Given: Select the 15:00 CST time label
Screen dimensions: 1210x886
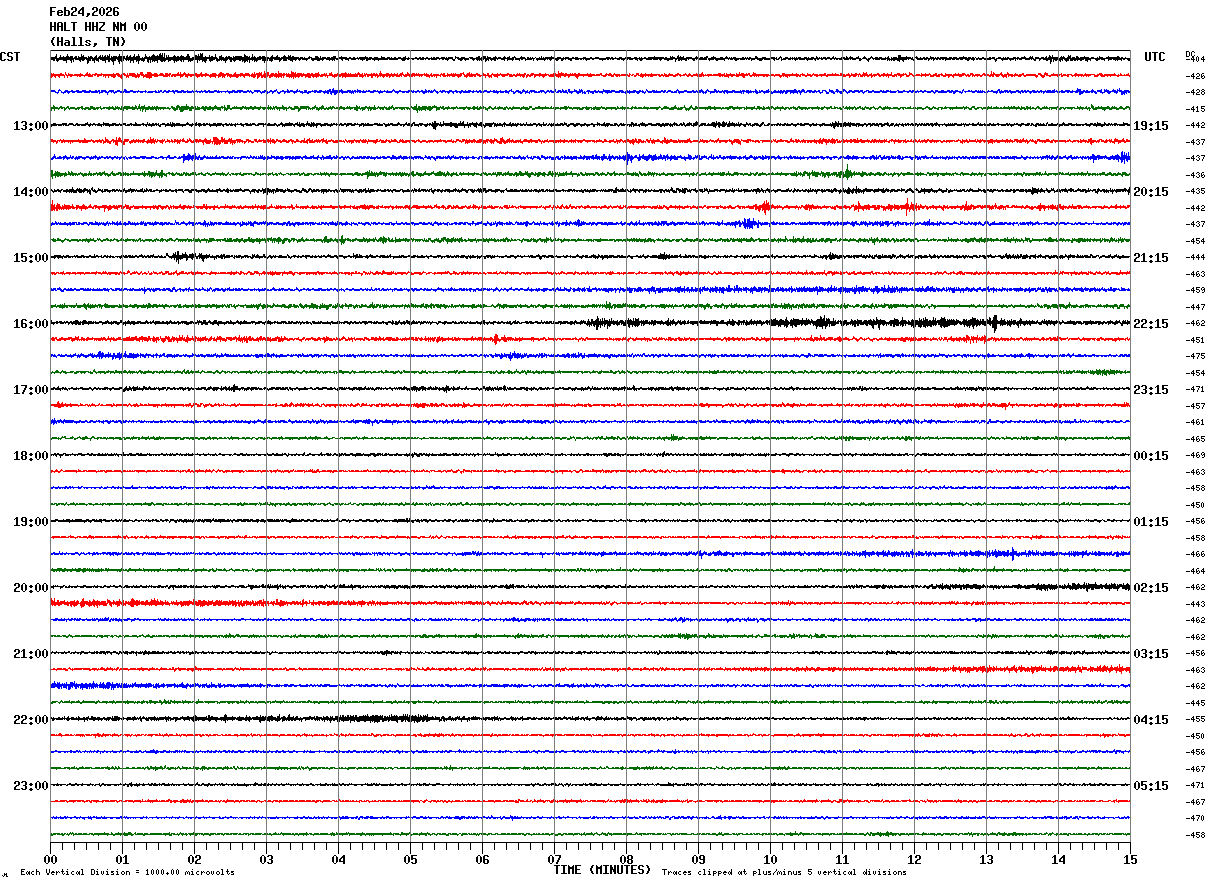Looking at the screenshot, I should pyautogui.click(x=31, y=258).
